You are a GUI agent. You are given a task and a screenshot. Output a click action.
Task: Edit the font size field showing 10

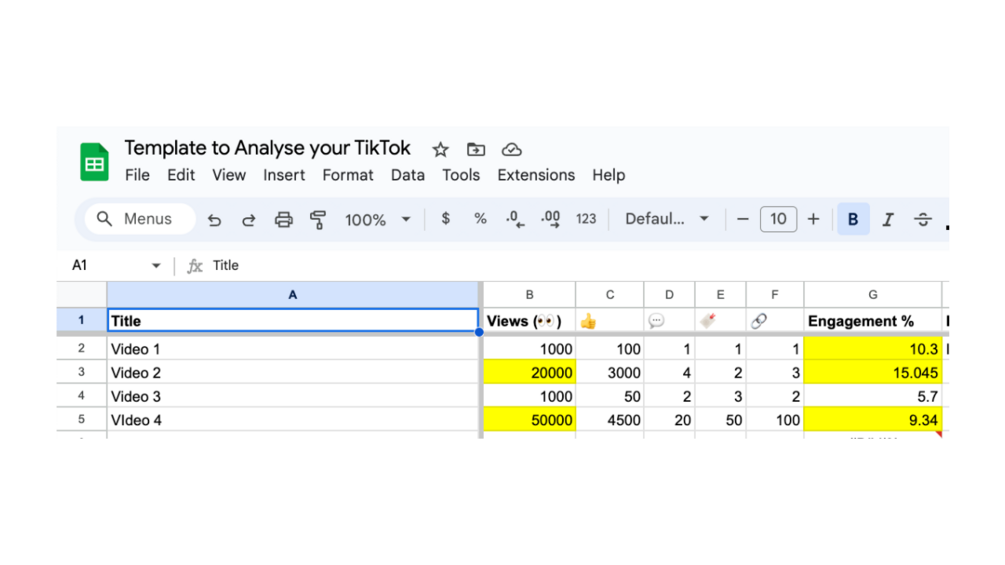(778, 219)
